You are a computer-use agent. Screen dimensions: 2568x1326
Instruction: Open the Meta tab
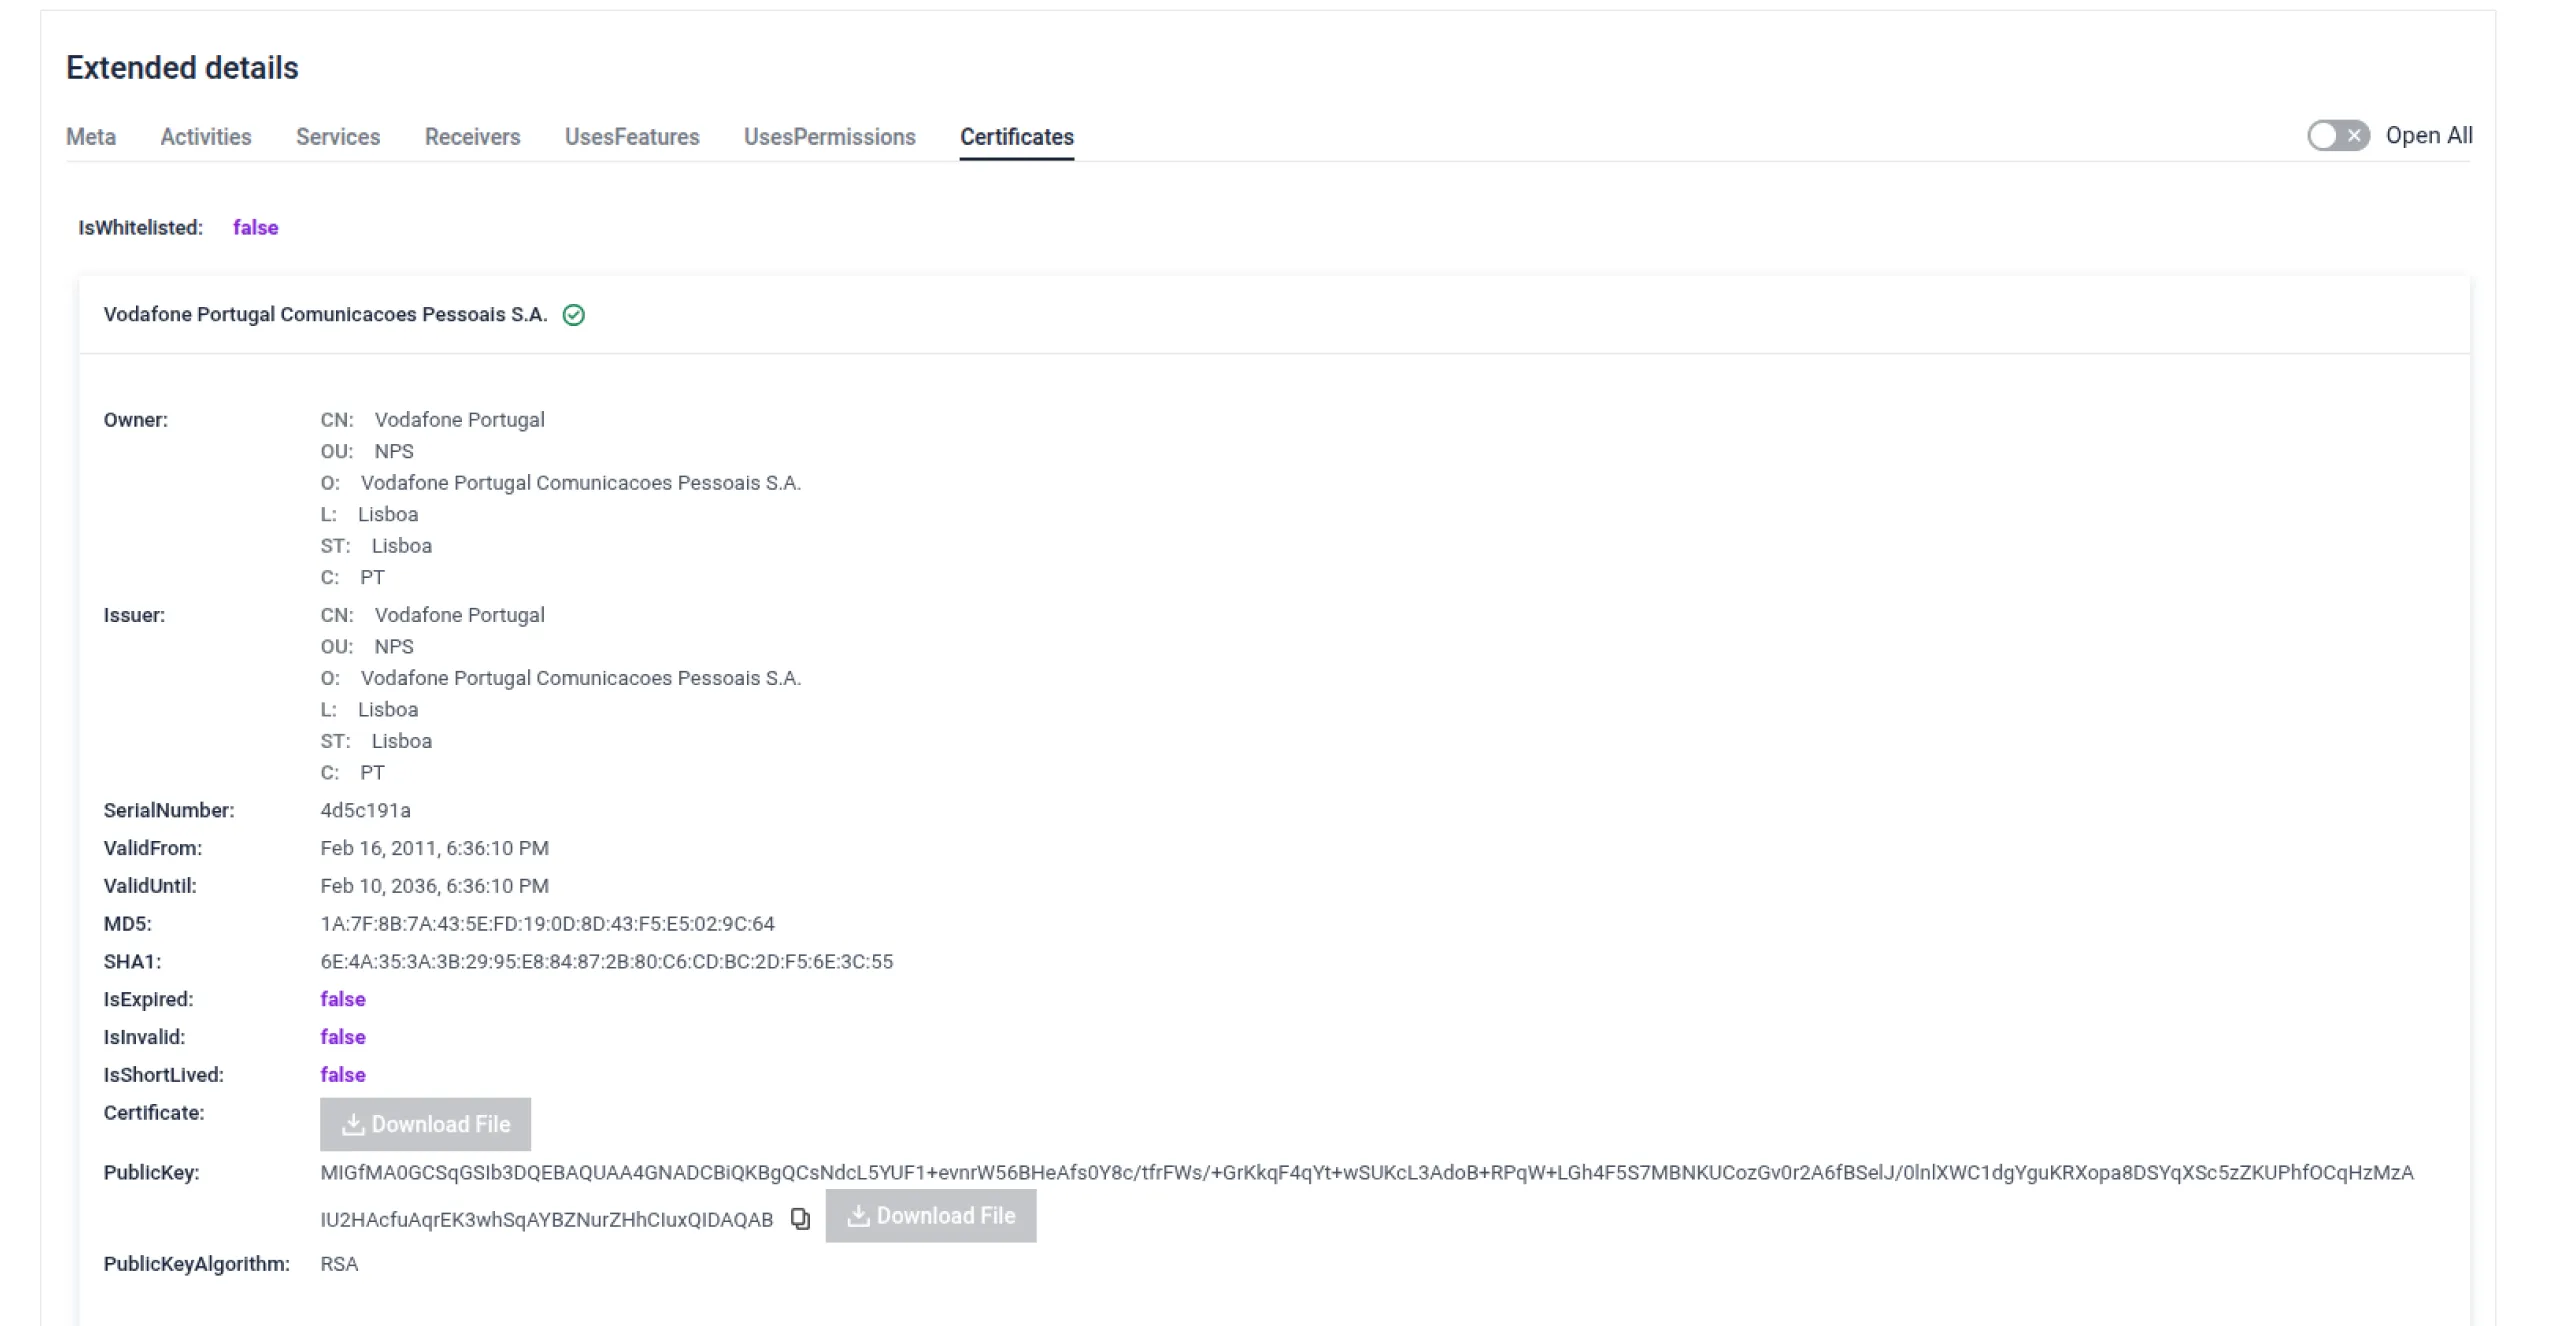(x=90, y=137)
